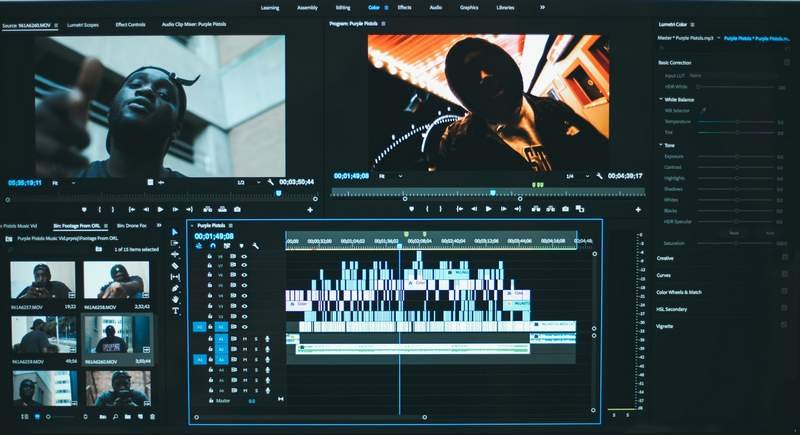This screenshot has width=800, height=435.
Task: Open Lumetri Scopes tab
Action: coord(83,24)
